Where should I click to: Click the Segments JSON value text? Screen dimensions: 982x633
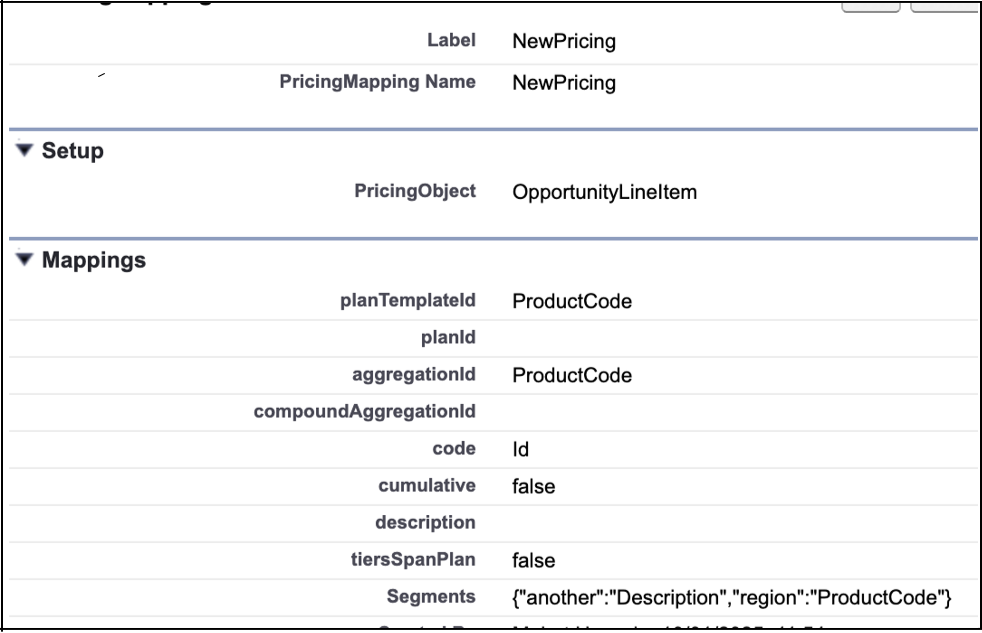point(730,597)
